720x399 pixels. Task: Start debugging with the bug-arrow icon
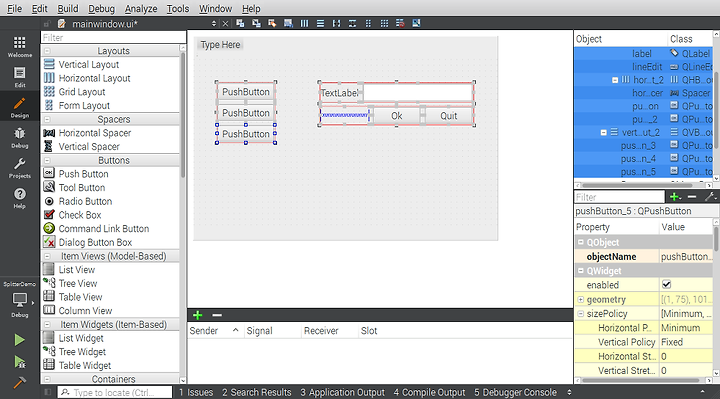(19, 362)
